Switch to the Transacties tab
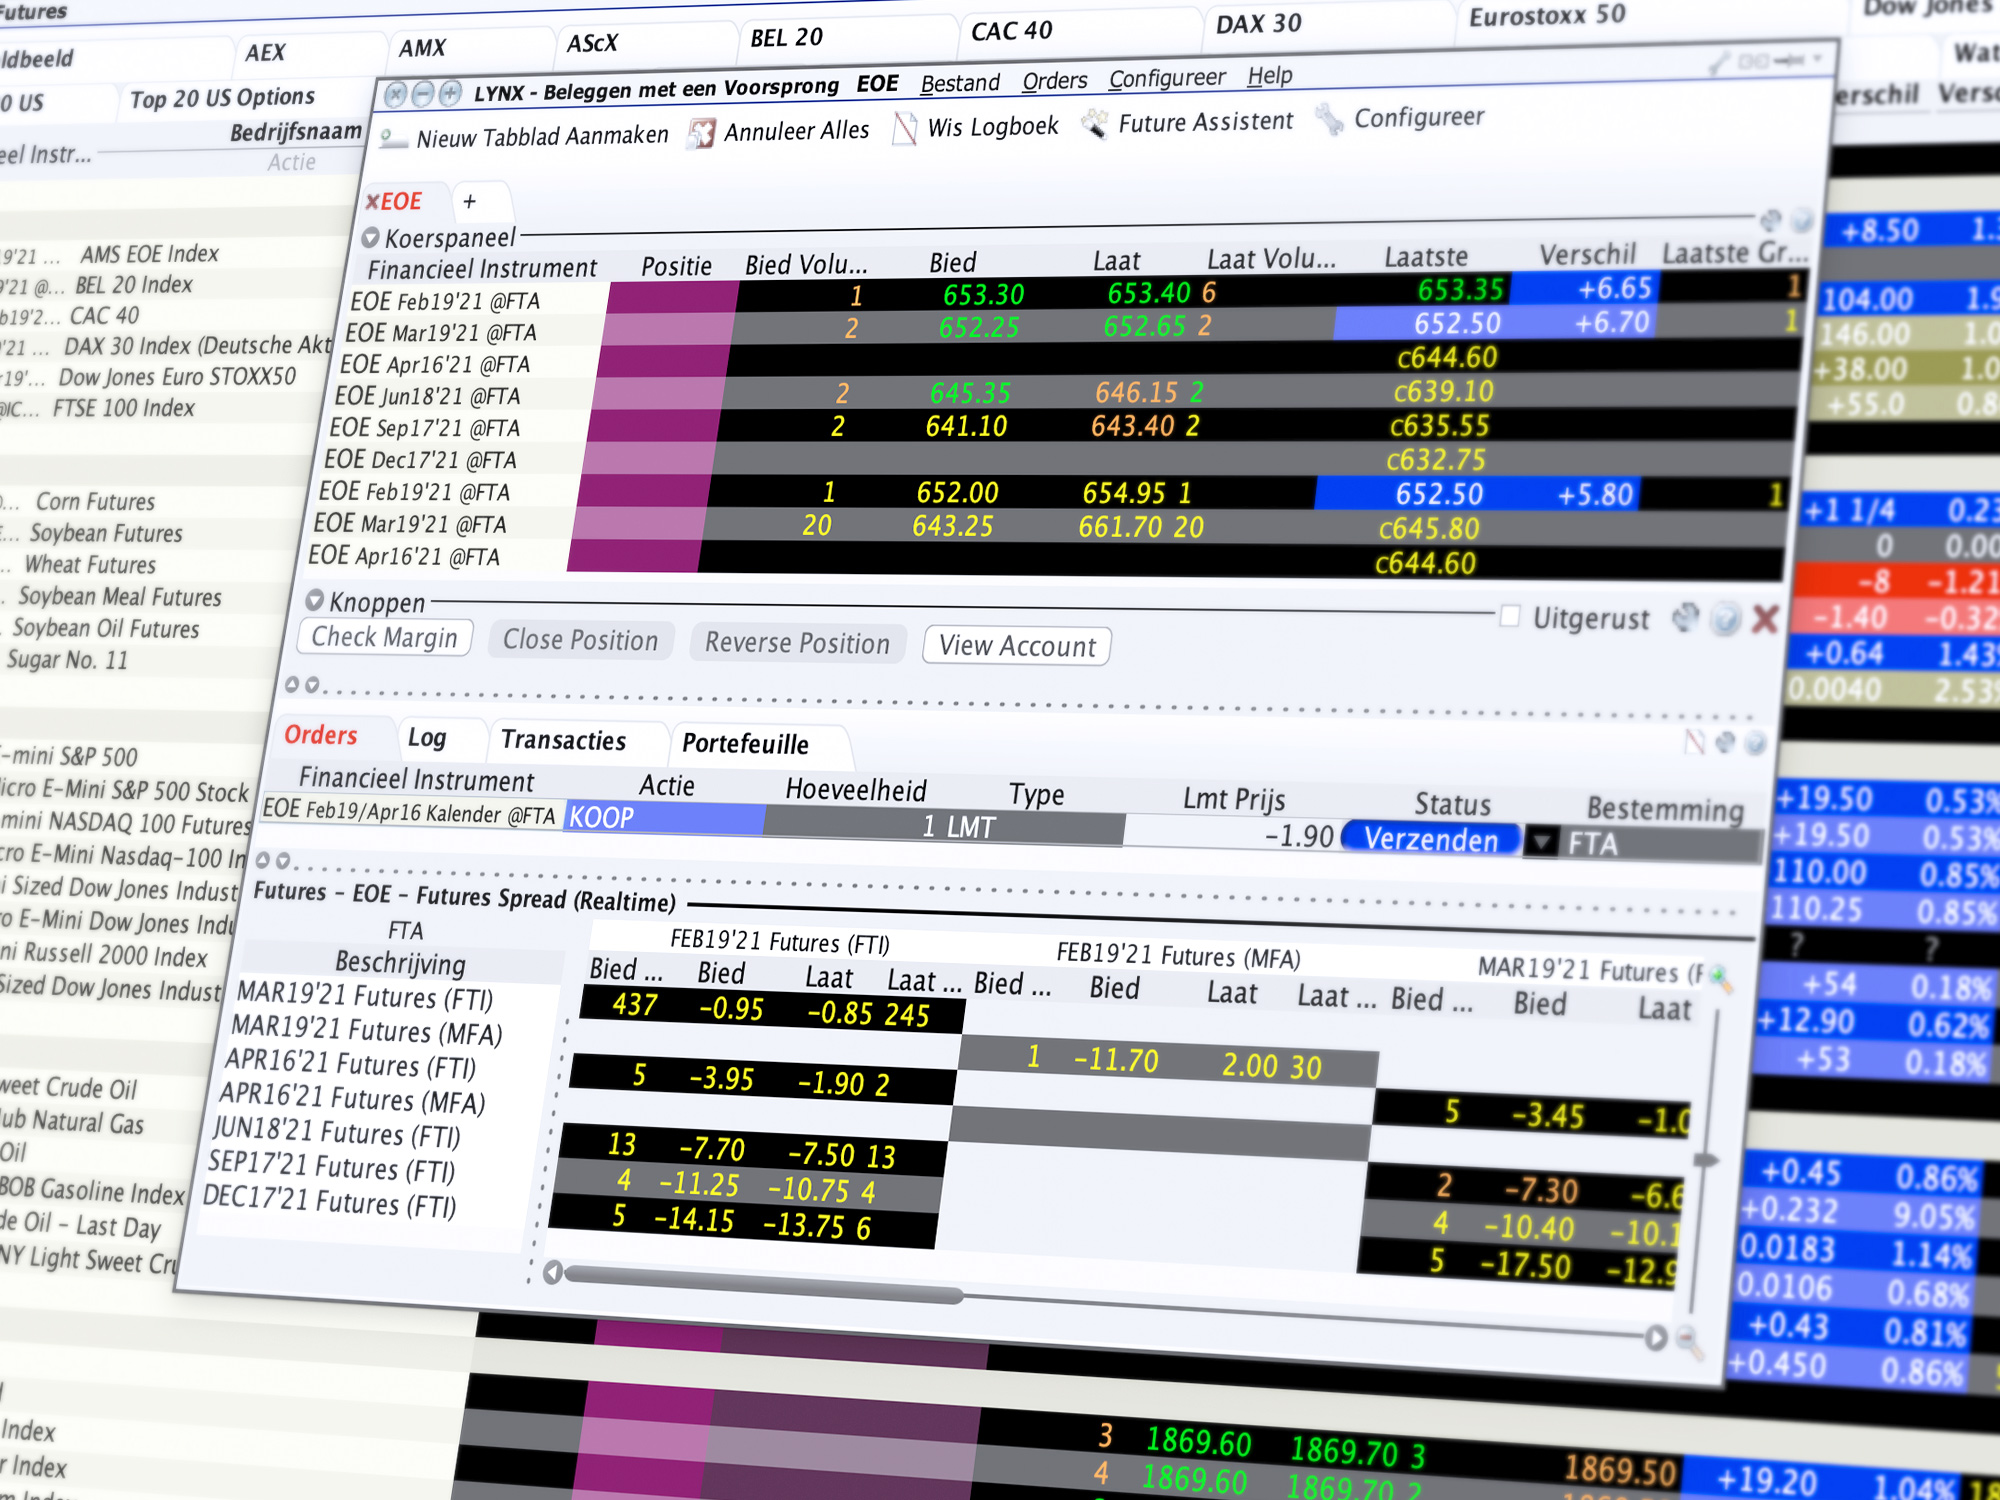Image resolution: width=2000 pixels, height=1500 pixels. tap(563, 740)
